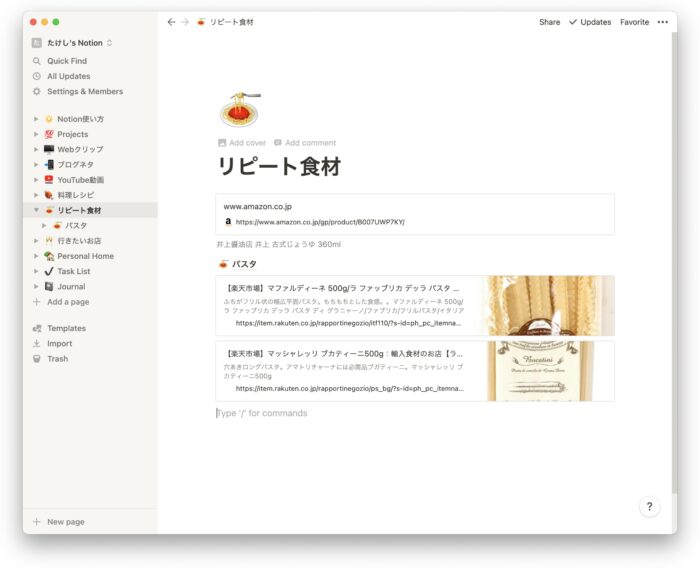700x568 pixels.
Task: Expand the Projects page in sidebar
Action: coord(37,134)
